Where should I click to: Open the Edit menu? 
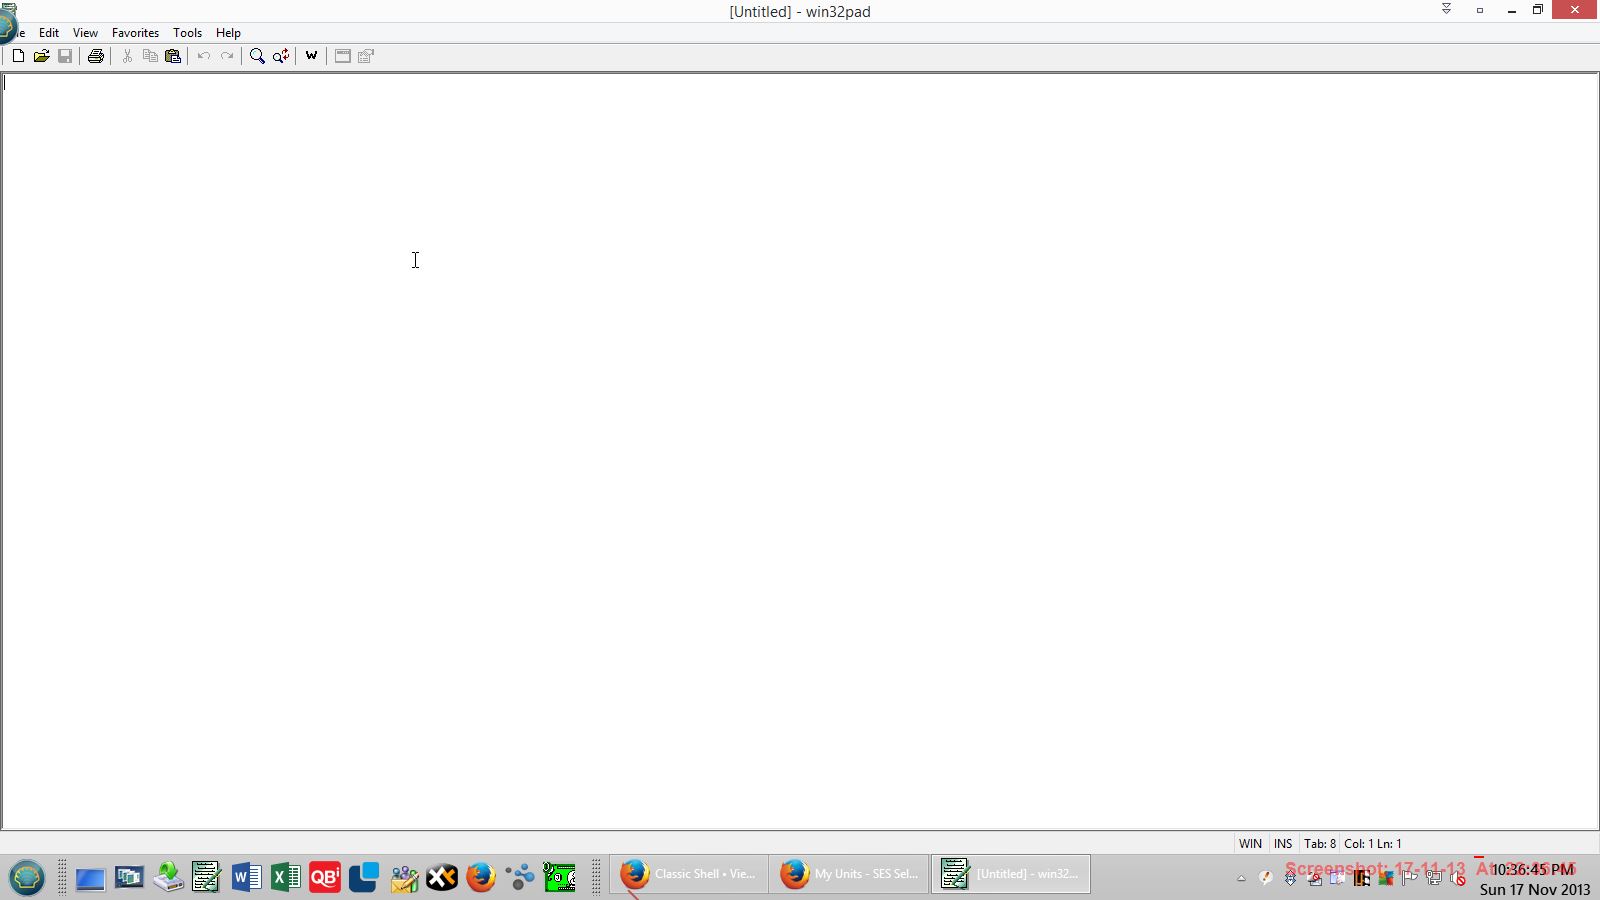point(48,33)
